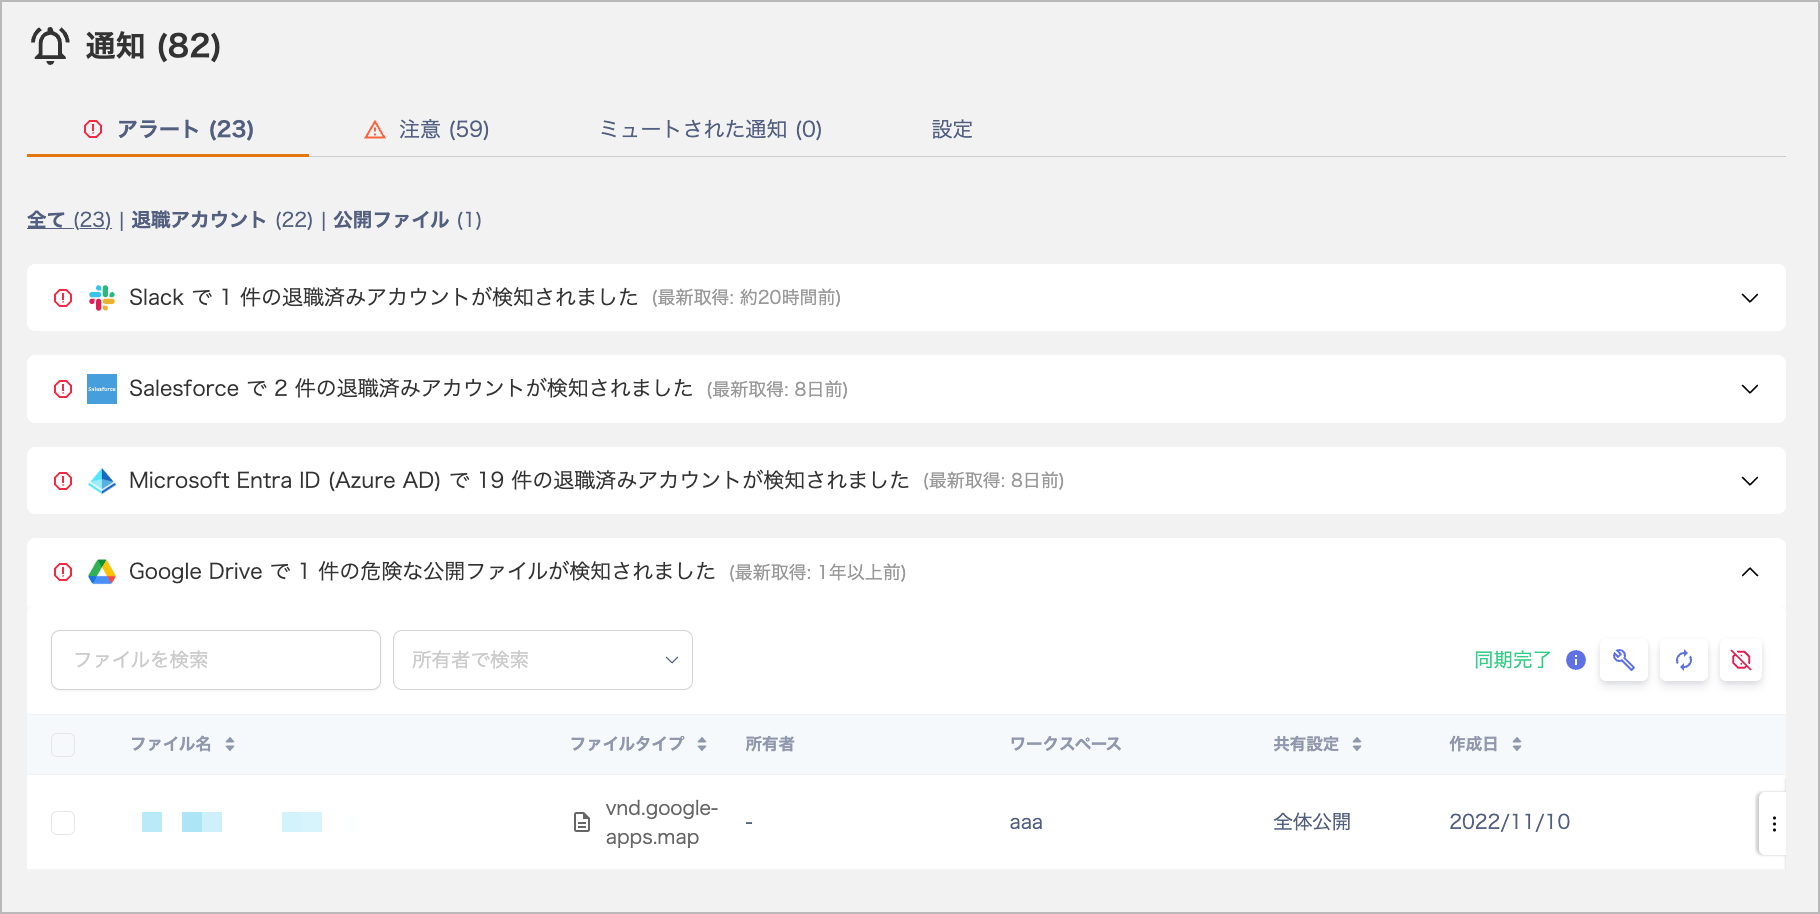The height and width of the screenshot is (914, 1820).
Task: Collapse the Google Drive alert chevron
Action: (1750, 572)
